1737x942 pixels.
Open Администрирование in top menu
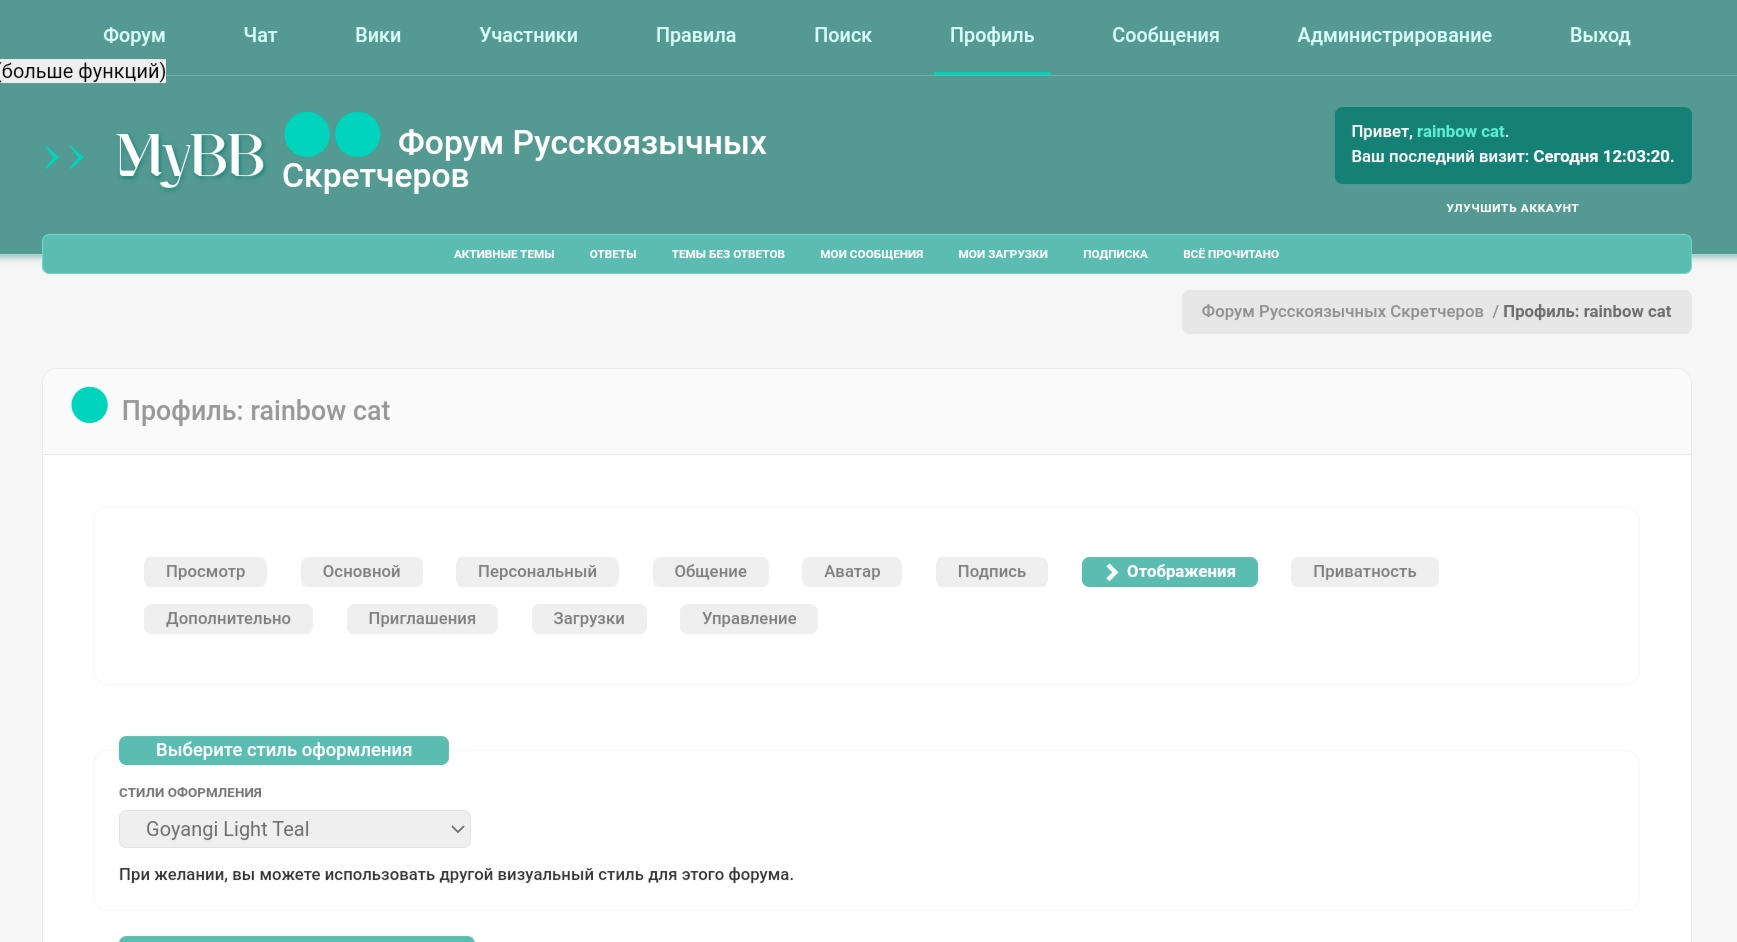[1393, 36]
